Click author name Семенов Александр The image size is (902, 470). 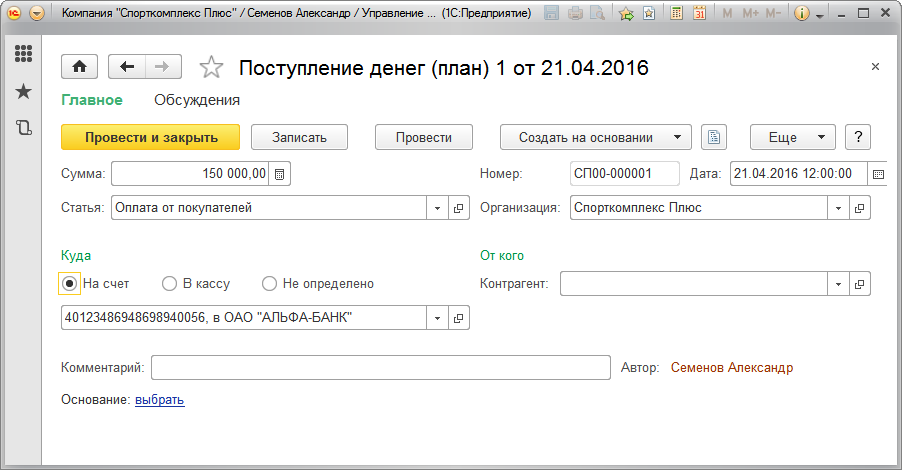pos(732,368)
